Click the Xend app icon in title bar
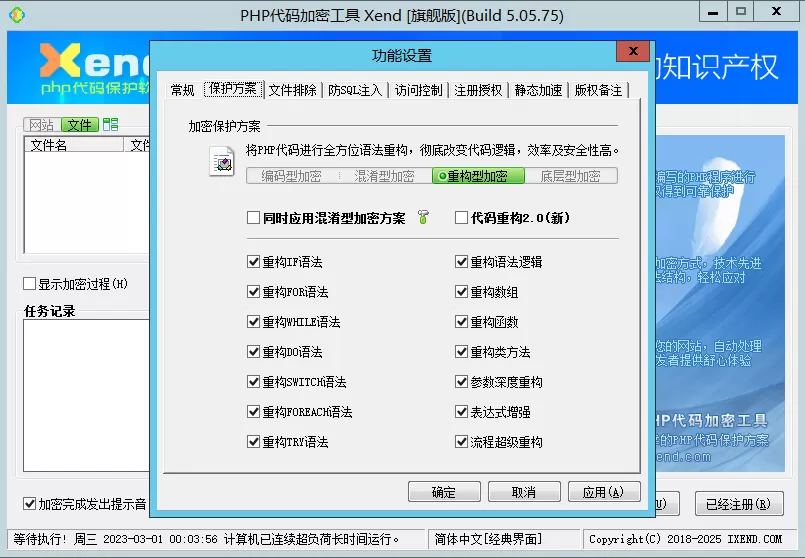 16,15
